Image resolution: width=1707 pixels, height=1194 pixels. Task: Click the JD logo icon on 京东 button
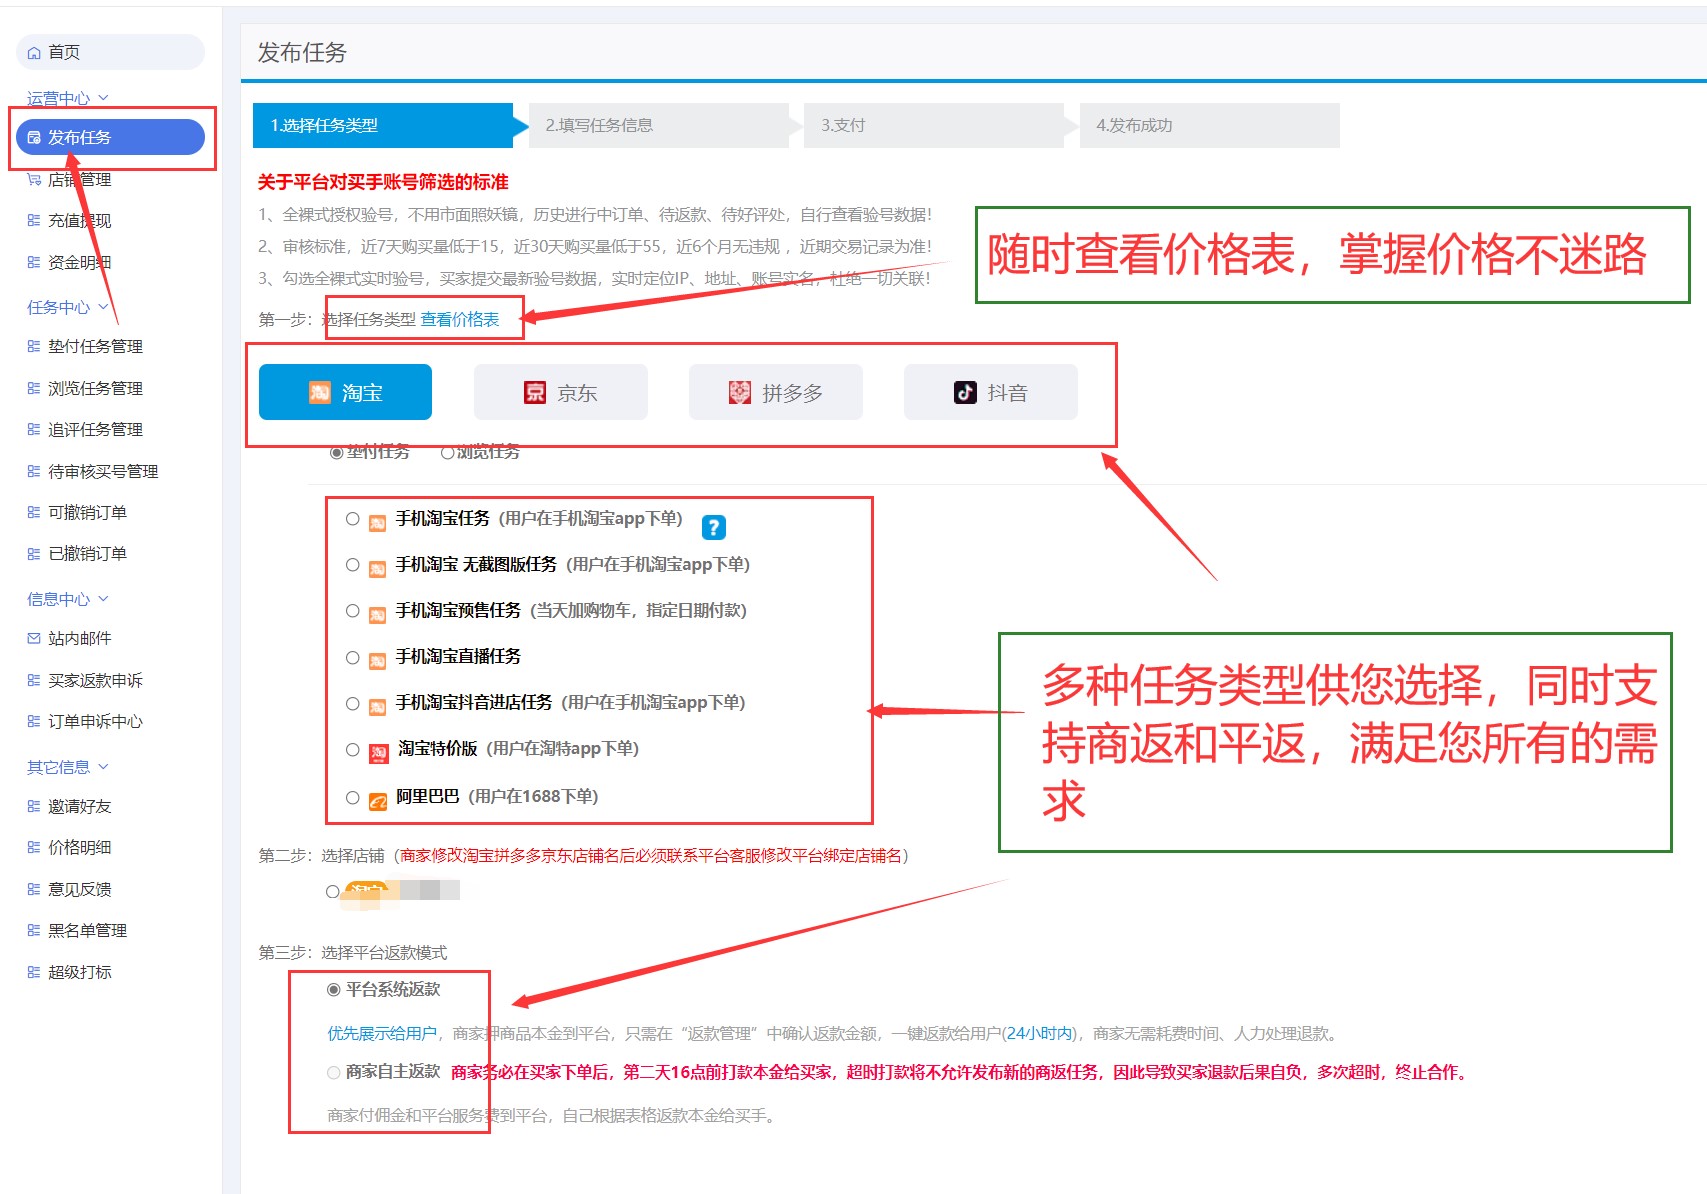(535, 392)
